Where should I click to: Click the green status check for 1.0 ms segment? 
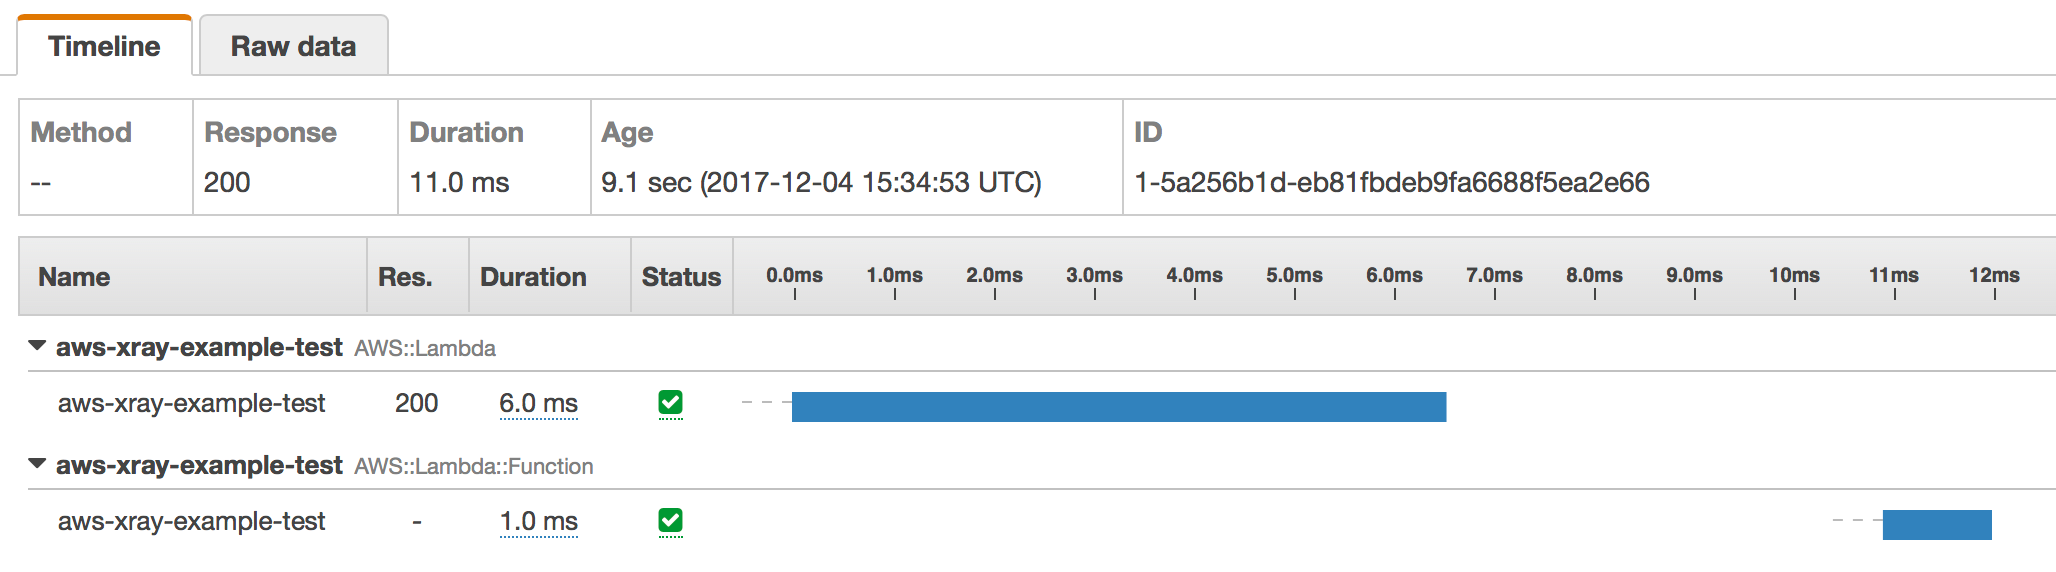670,521
